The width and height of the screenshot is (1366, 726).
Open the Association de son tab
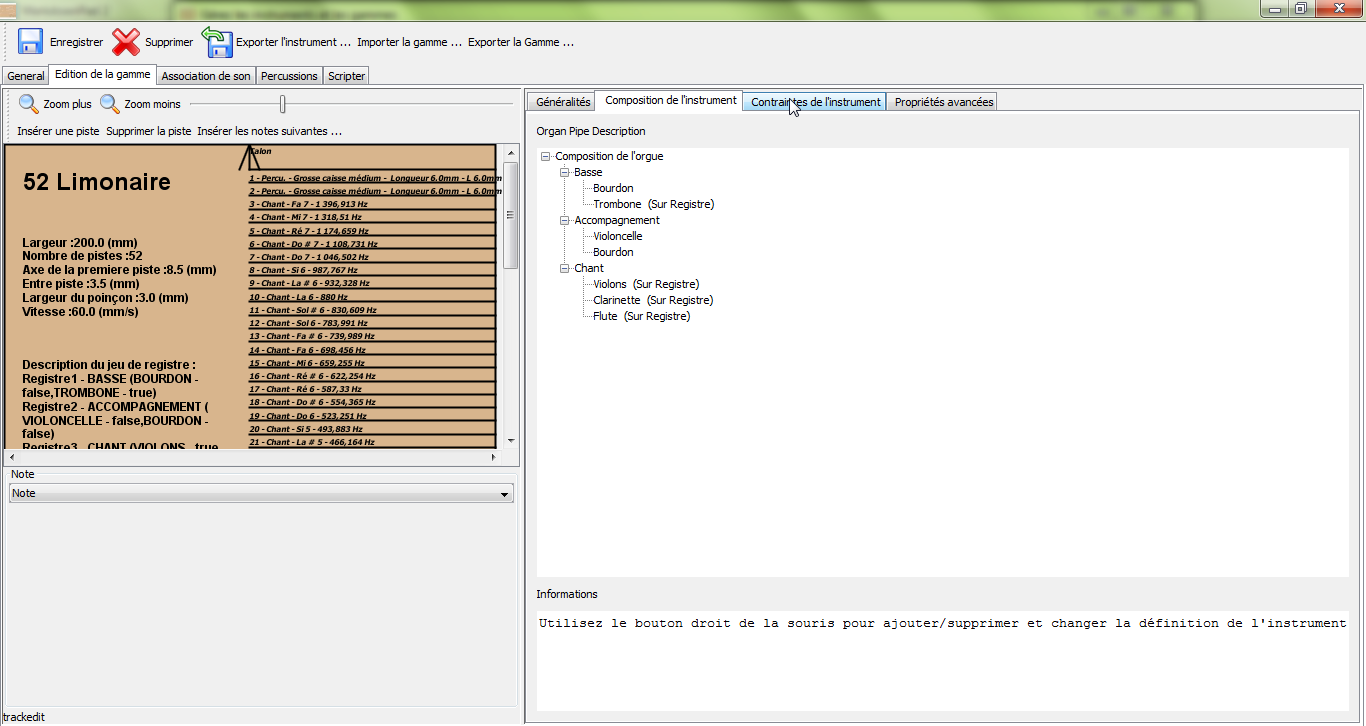click(x=206, y=76)
